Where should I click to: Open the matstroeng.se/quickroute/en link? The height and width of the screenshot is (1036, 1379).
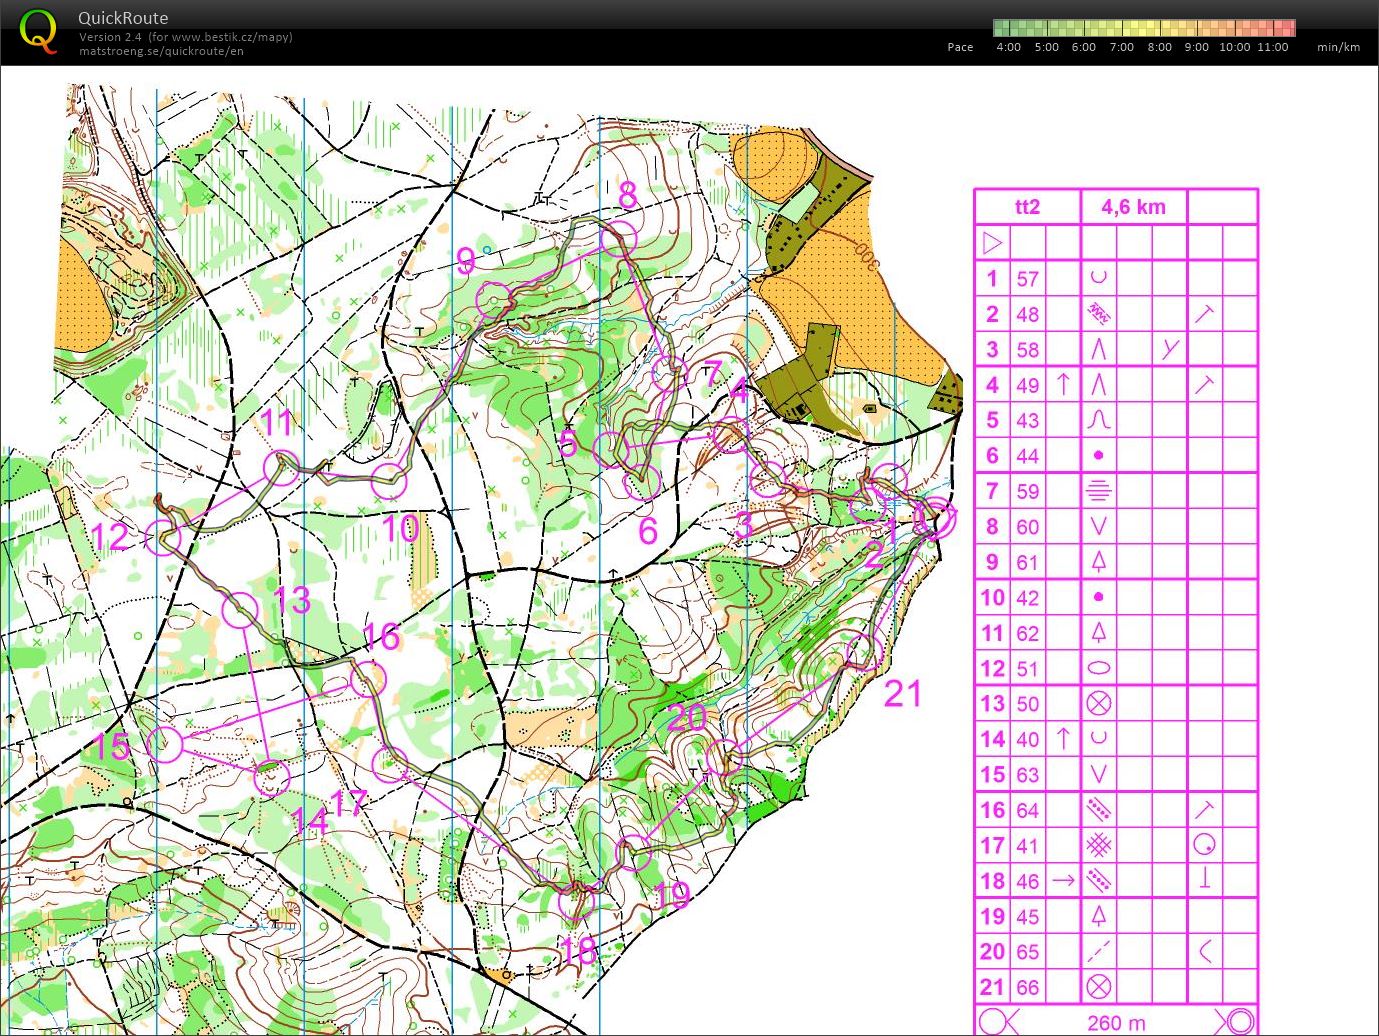pos(161,52)
